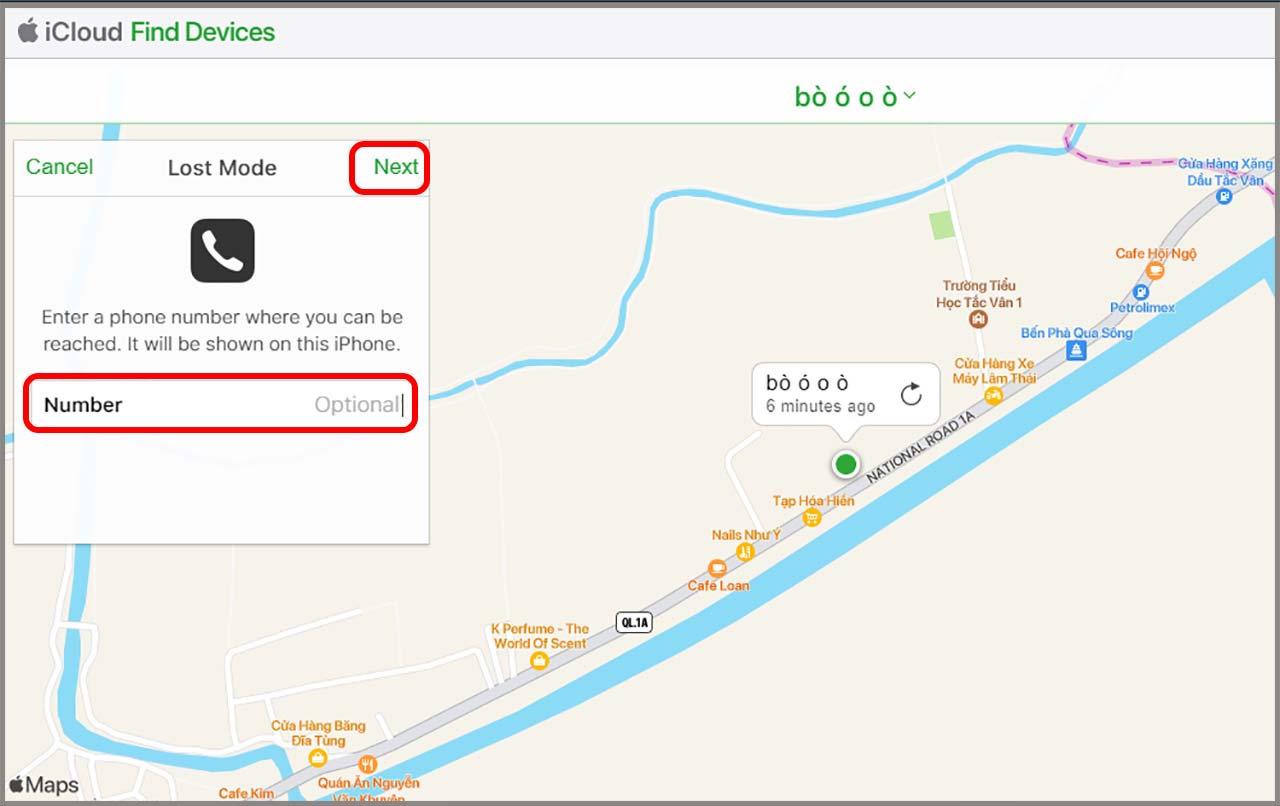Refresh the bò ó o ò device location
Viewport: 1280px width, 806px height.
pos(911,394)
